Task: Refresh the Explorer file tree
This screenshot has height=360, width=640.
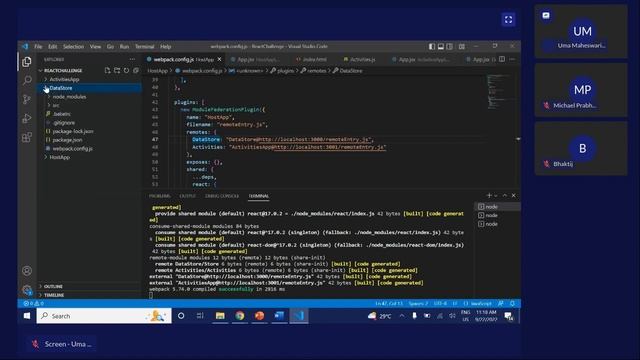Action: click(127, 71)
